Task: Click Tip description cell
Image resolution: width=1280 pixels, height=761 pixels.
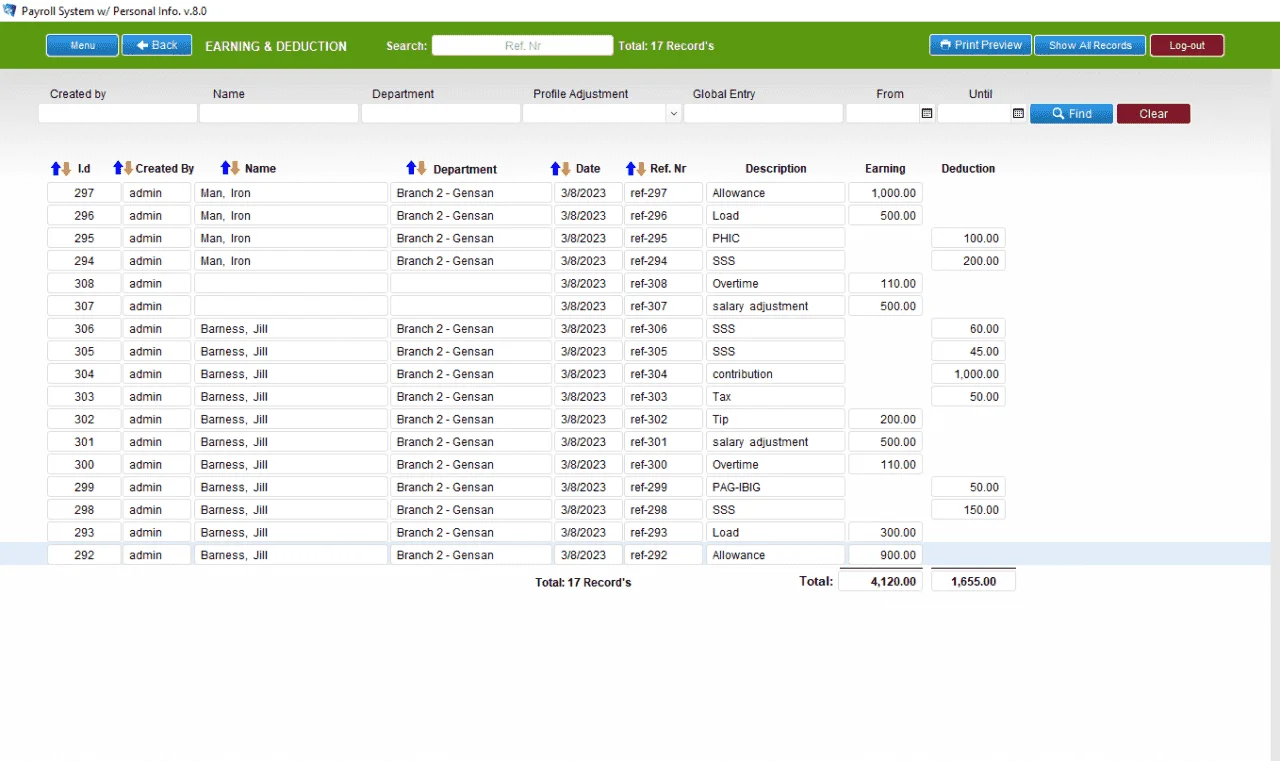Action: click(775, 419)
